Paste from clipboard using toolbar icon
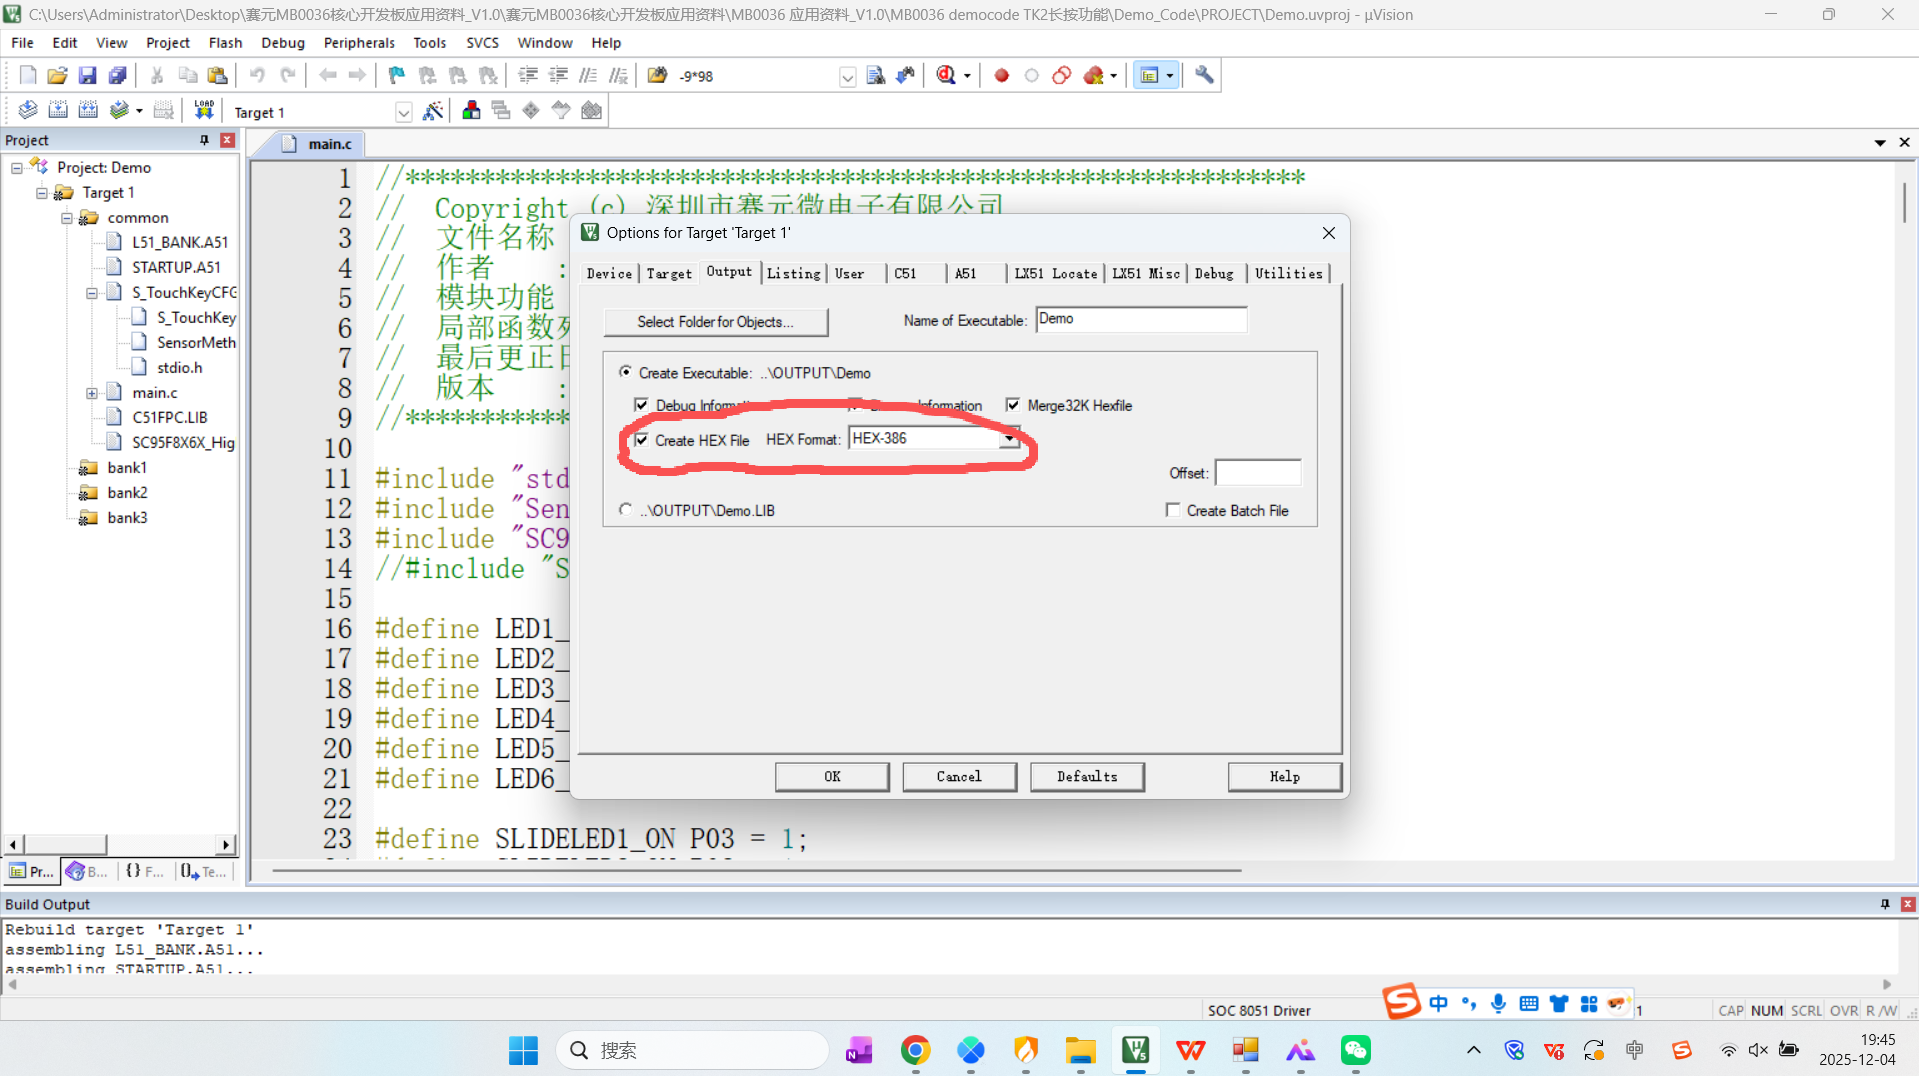The height and width of the screenshot is (1076, 1919). [x=217, y=75]
